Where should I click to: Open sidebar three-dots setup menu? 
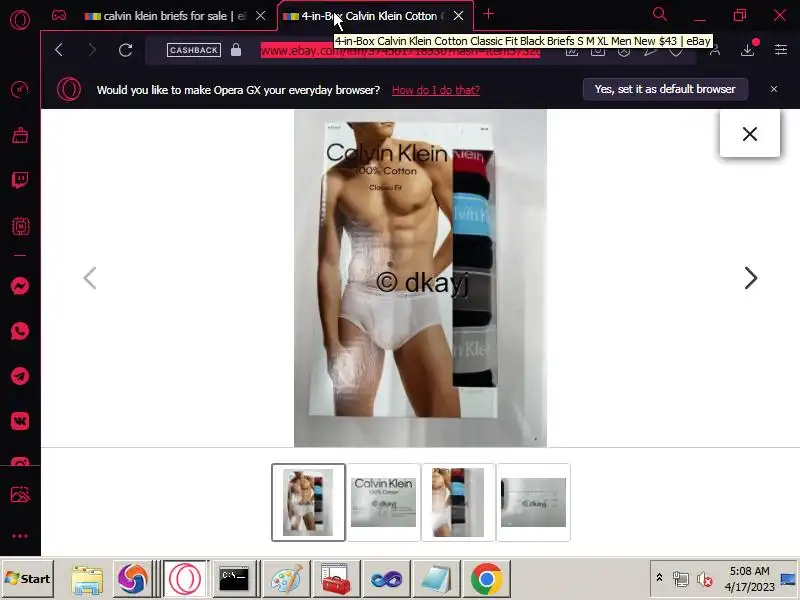point(20,536)
